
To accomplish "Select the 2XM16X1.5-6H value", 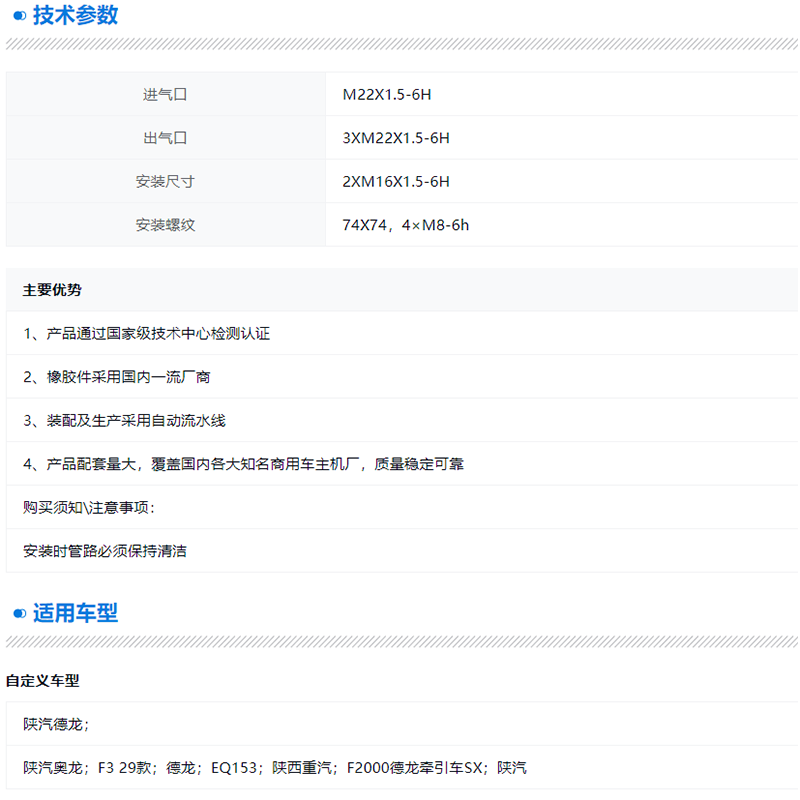I will tap(396, 182).
